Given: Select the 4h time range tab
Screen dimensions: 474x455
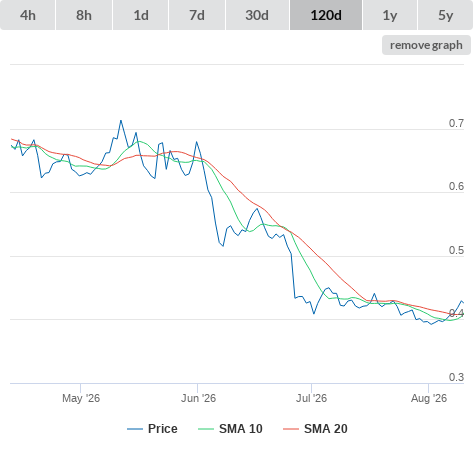Looking at the screenshot, I should point(28,15).
